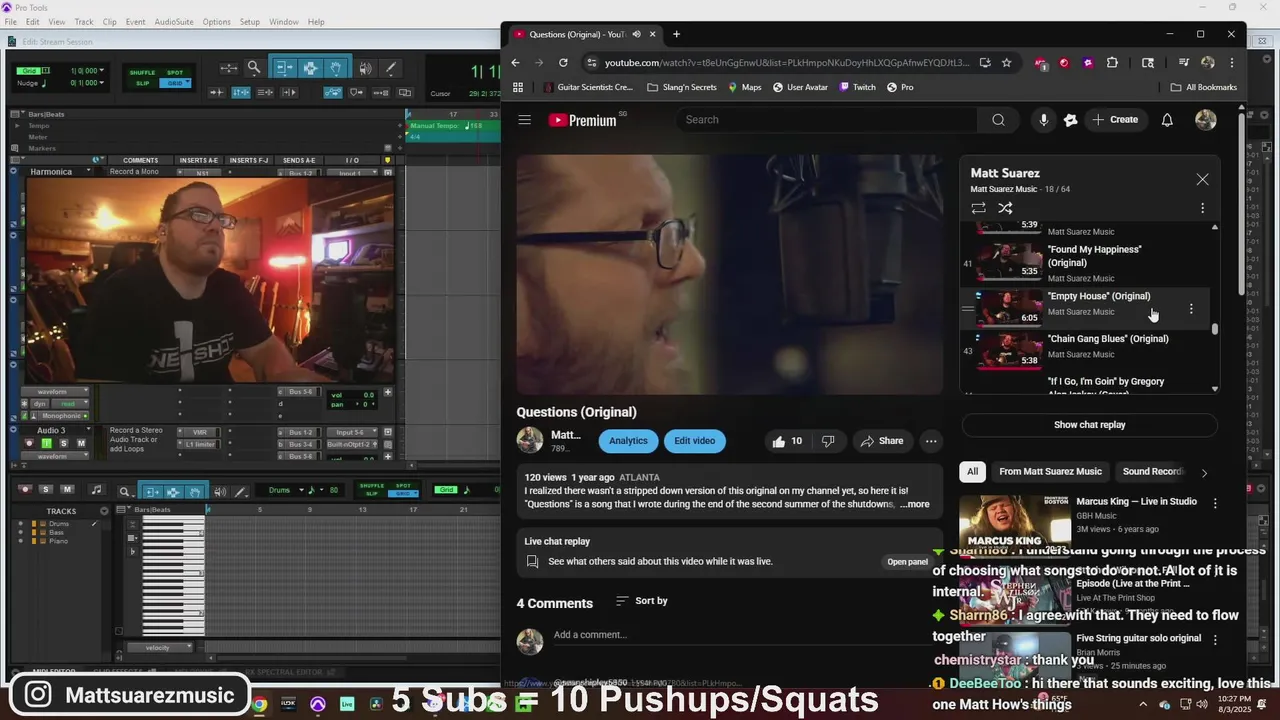Toggle Audio 3 track record enable

(x=29, y=443)
